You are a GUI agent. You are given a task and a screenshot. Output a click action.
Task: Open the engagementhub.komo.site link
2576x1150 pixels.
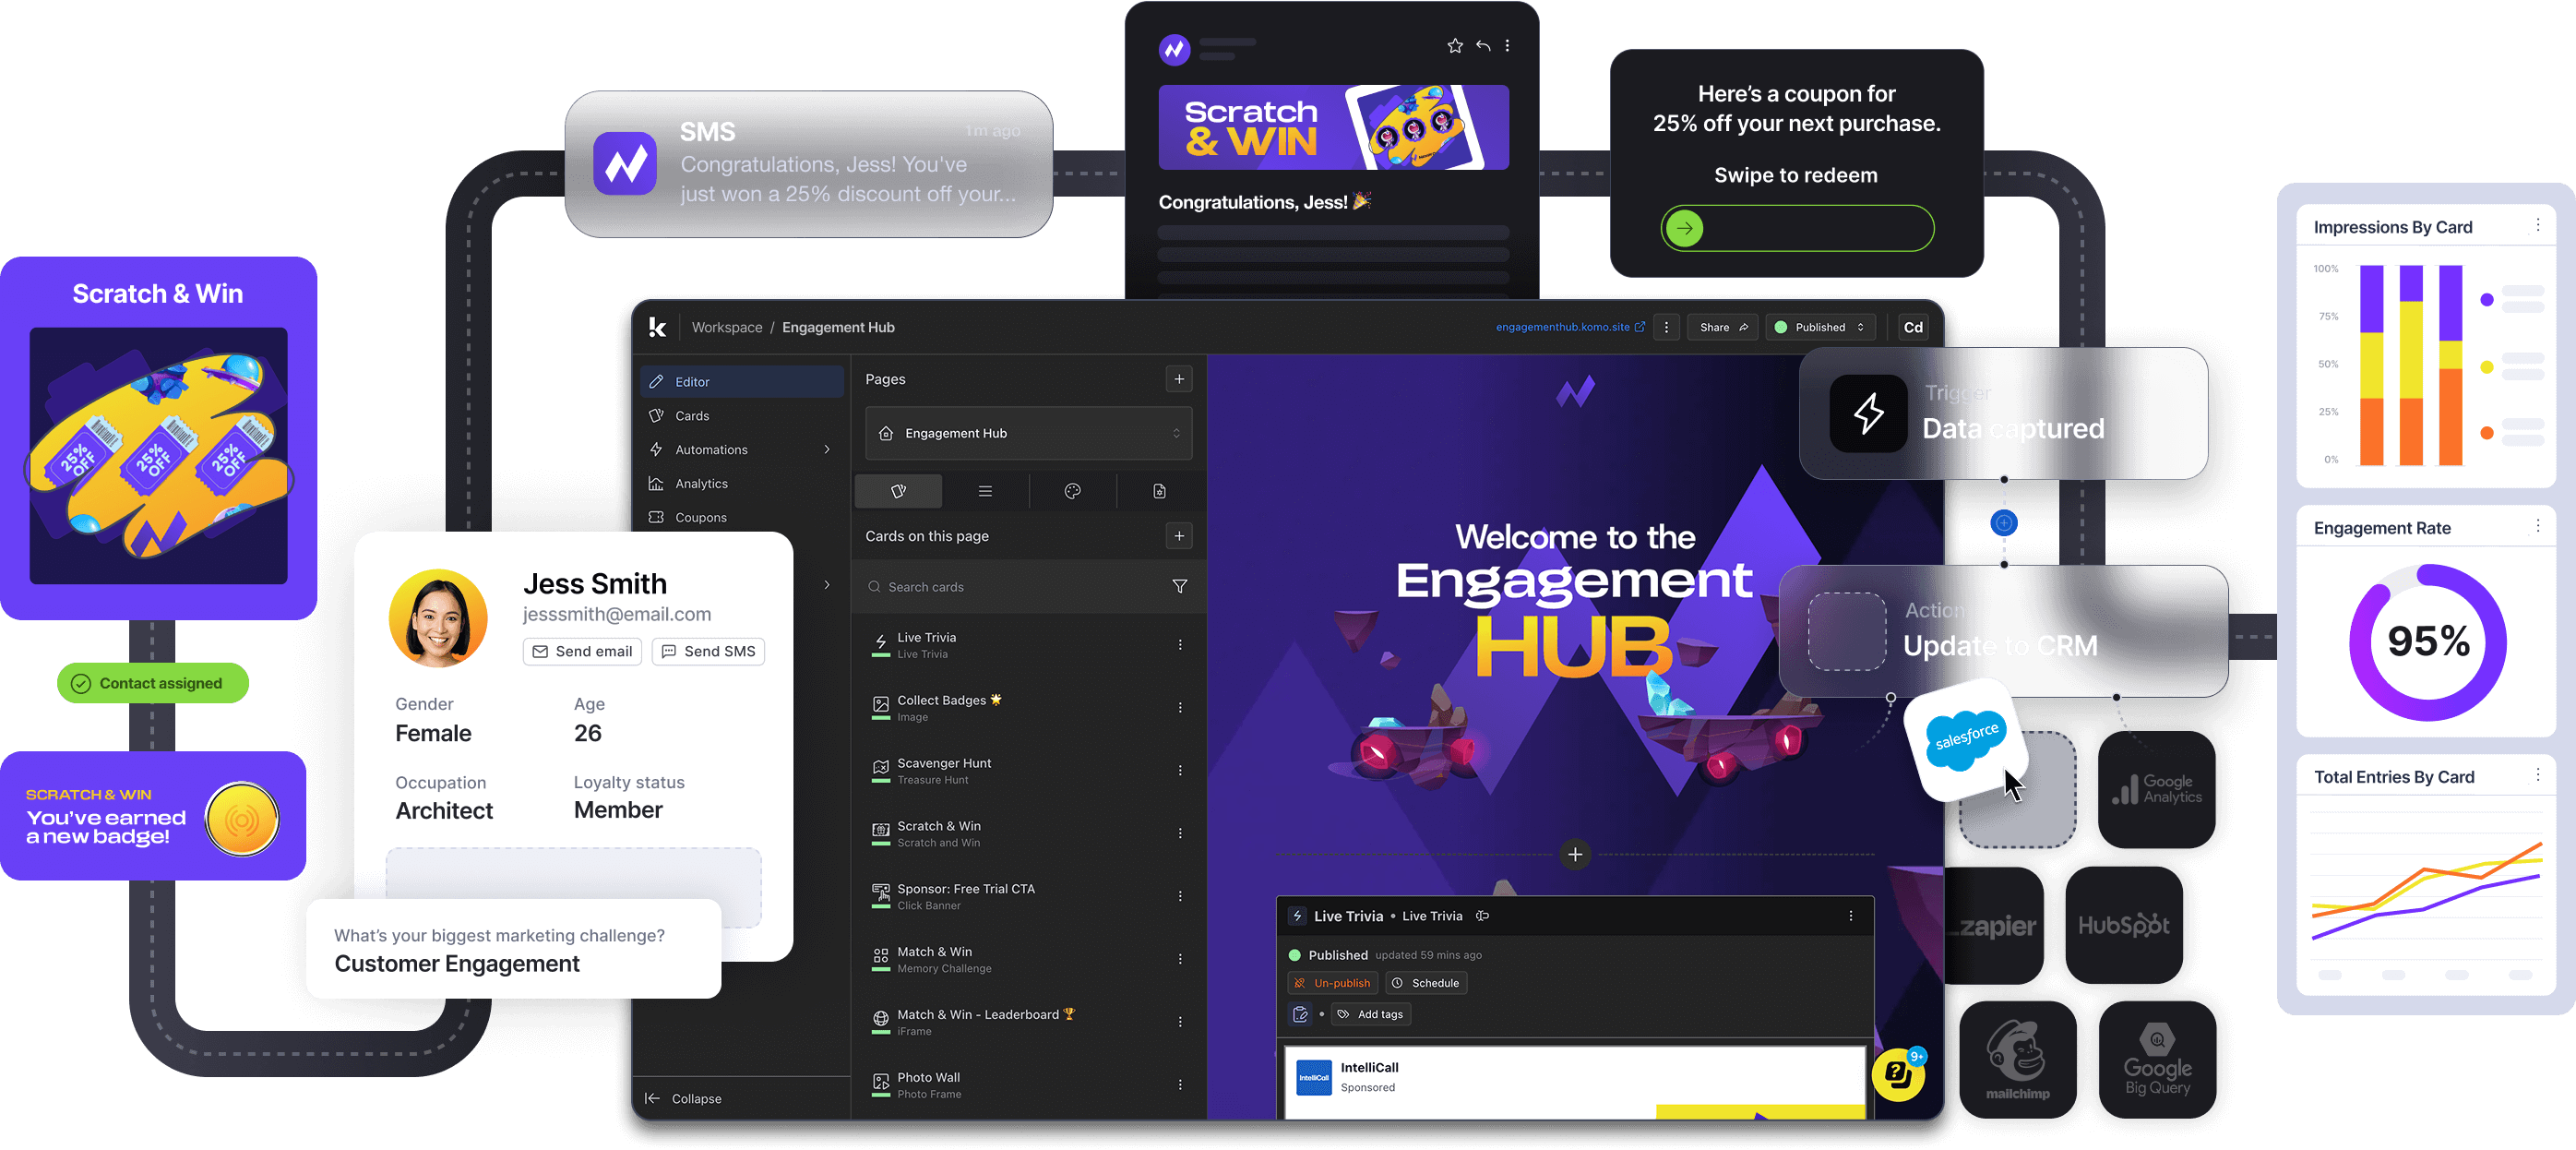[x=1569, y=327]
